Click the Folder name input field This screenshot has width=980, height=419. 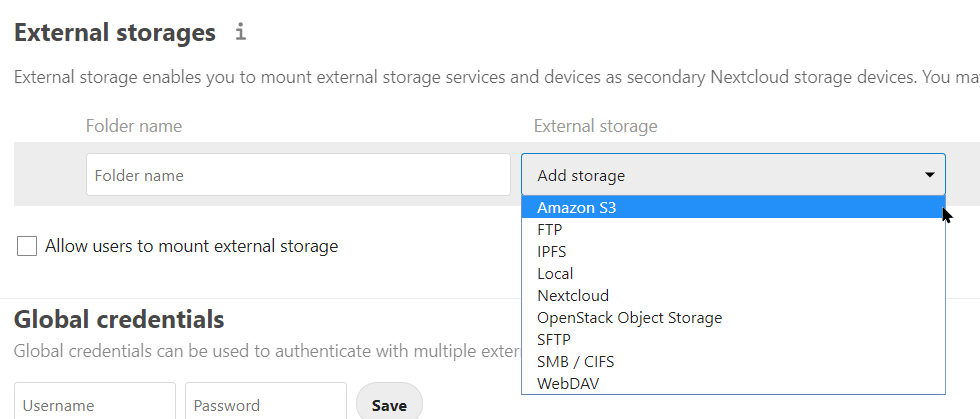coord(298,175)
